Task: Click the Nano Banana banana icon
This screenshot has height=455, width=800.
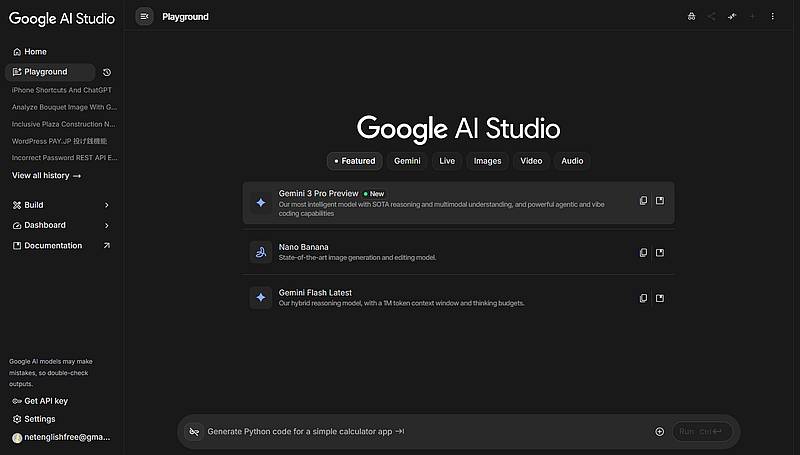Action: 261,252
